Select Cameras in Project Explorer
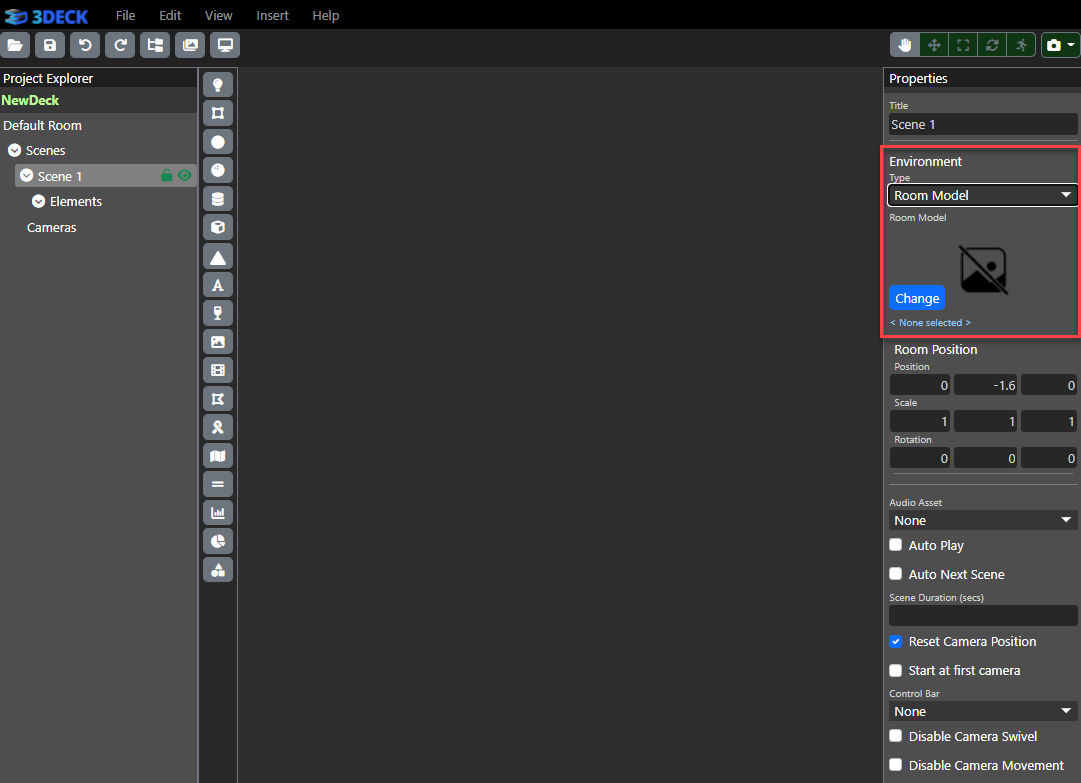This screenshot has height=783, width=1081. 52,227
